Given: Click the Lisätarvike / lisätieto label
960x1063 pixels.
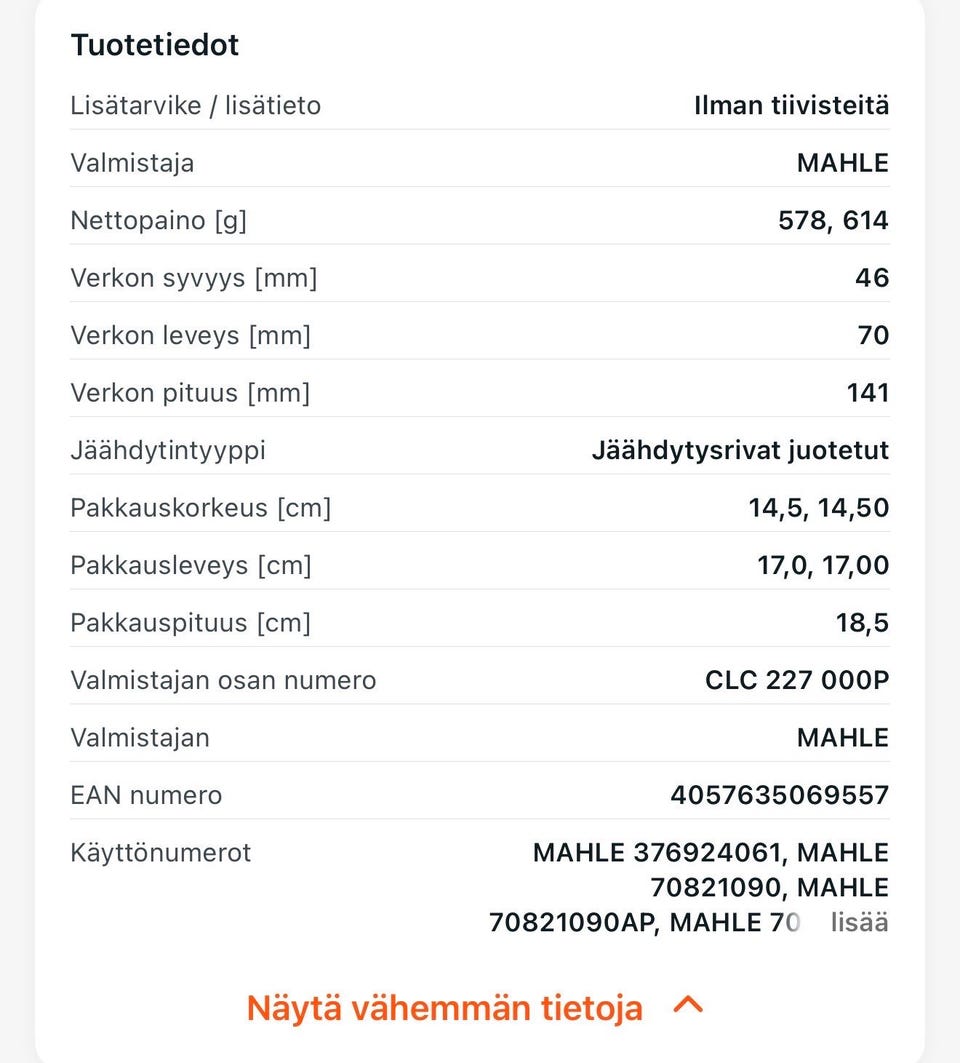Looking at the screenshot, I should pyautogui.click(x=195, y=106).
